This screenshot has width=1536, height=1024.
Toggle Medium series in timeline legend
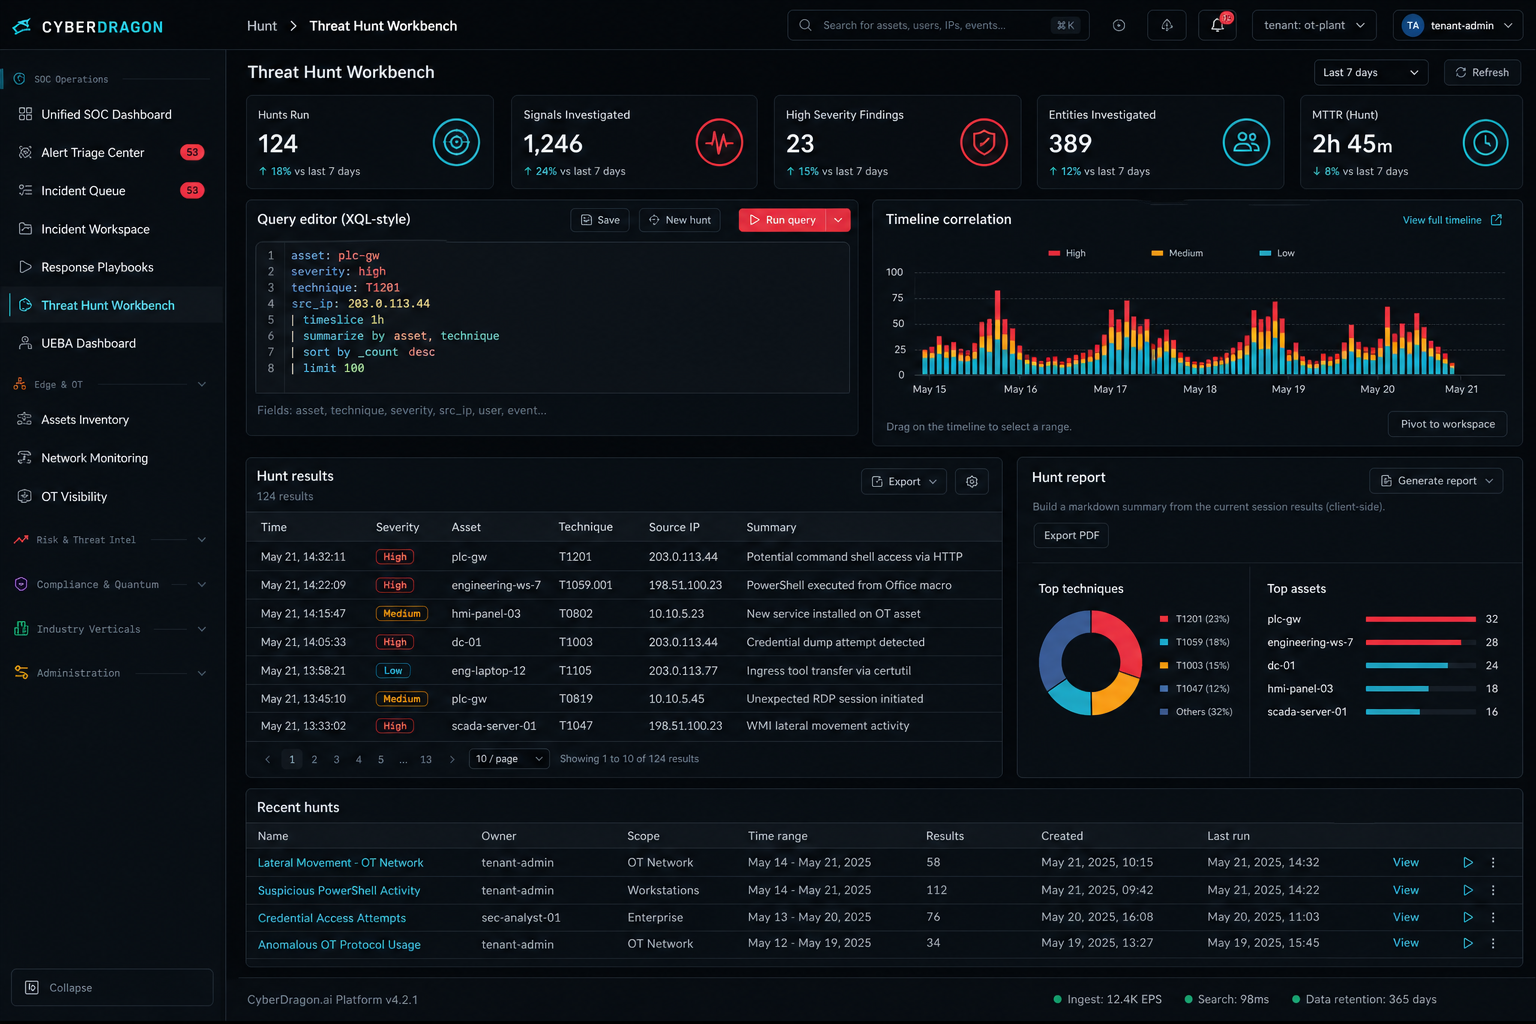click(x=1177, y=253)
